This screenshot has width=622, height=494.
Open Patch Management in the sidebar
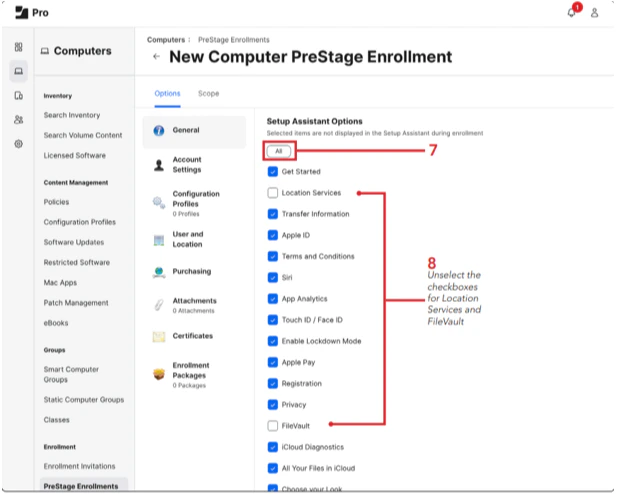tap(76, 304)
